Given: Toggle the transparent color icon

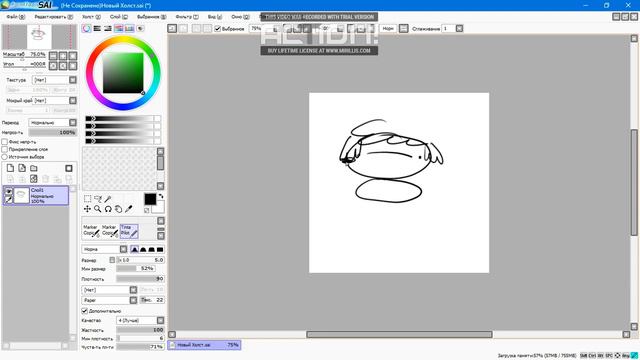Looking at the screenshot, I should (147, 210).
